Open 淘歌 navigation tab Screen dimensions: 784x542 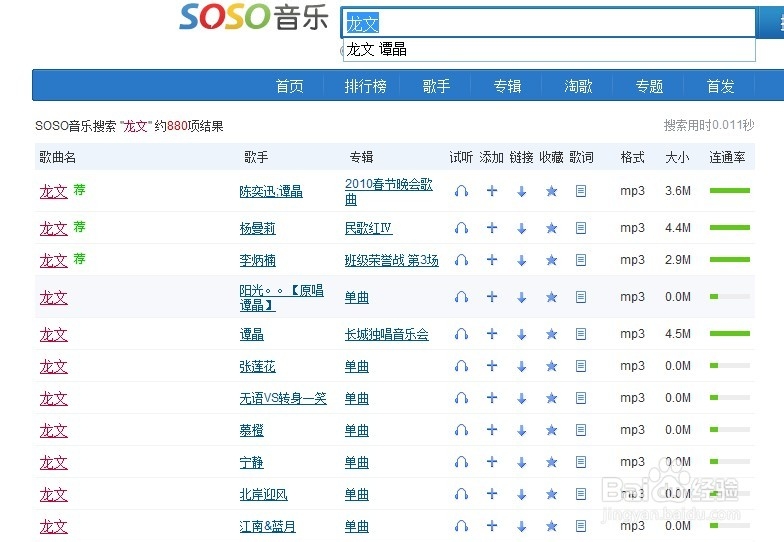click(578, 86)
